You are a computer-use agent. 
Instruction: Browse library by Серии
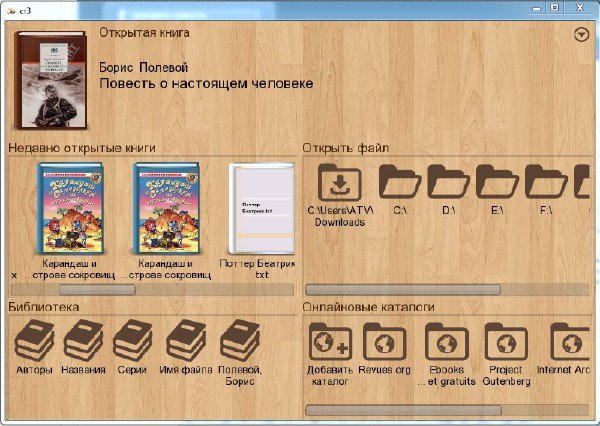[132, 341]
